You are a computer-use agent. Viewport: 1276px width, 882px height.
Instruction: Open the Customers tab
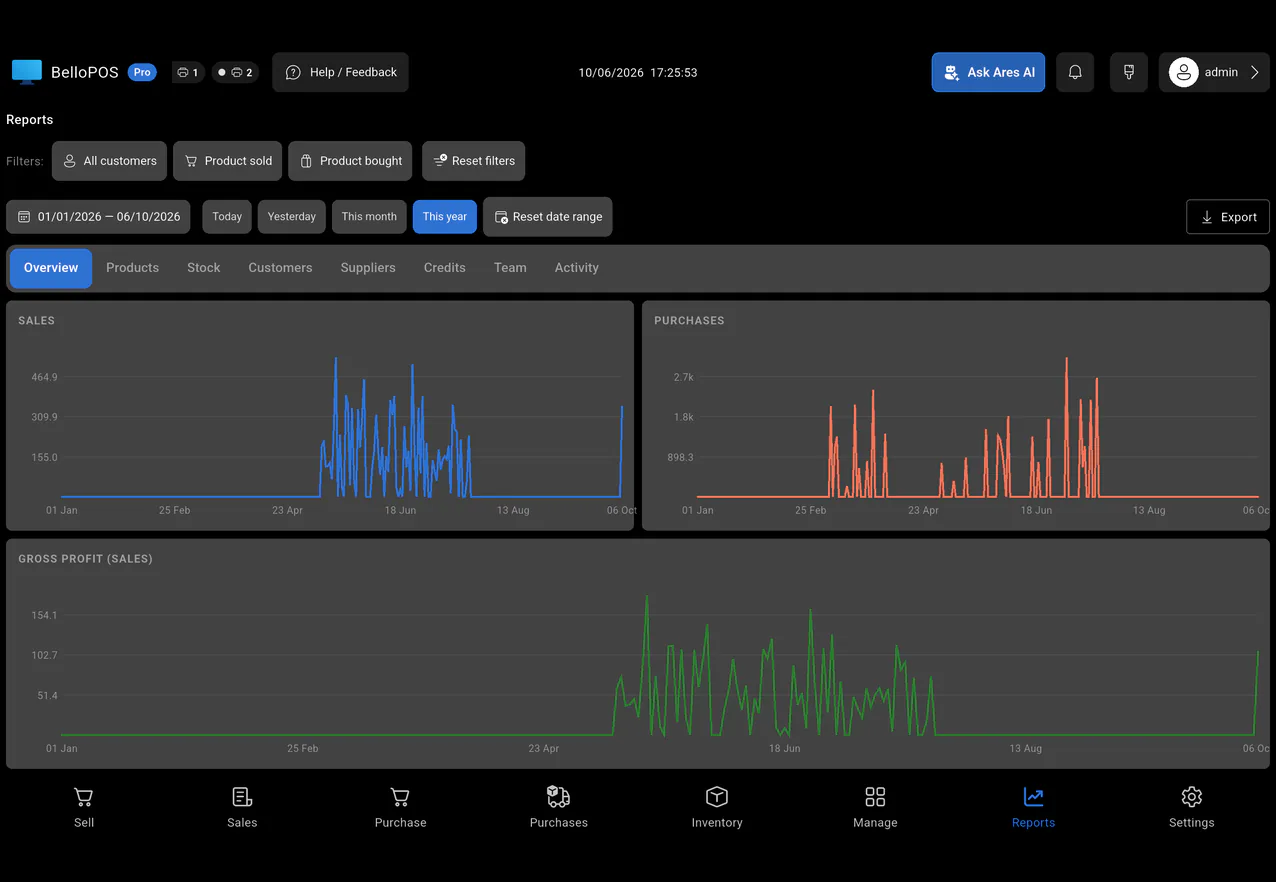[x=281, y=268]
